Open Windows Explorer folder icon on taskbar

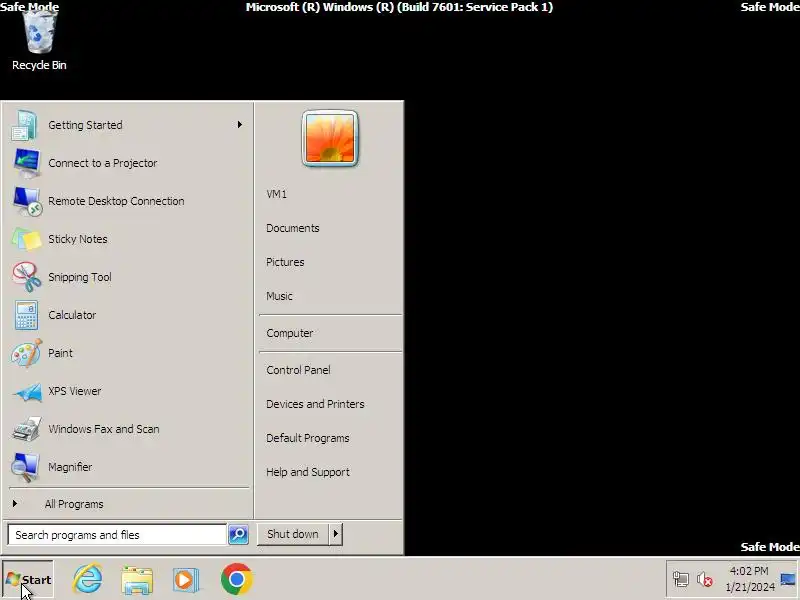point(137,580)
